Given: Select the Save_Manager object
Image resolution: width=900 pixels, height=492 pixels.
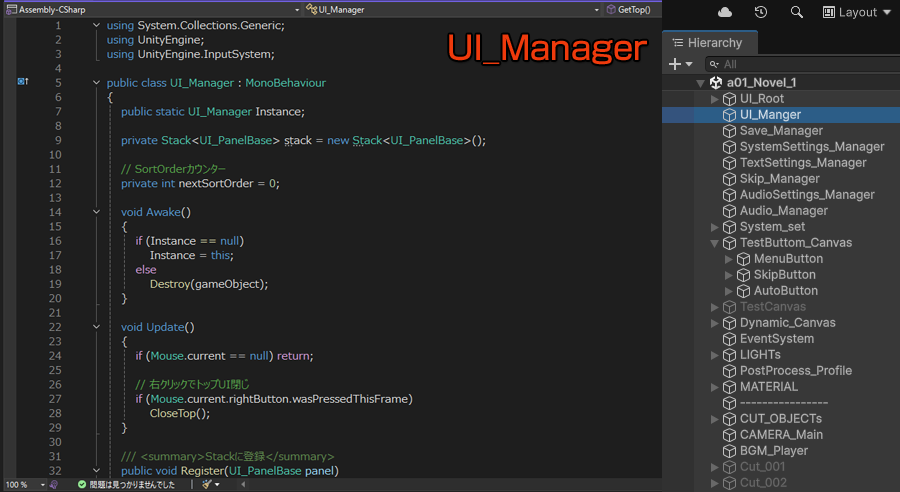Looking at the screenshot, I should [781, 131].
